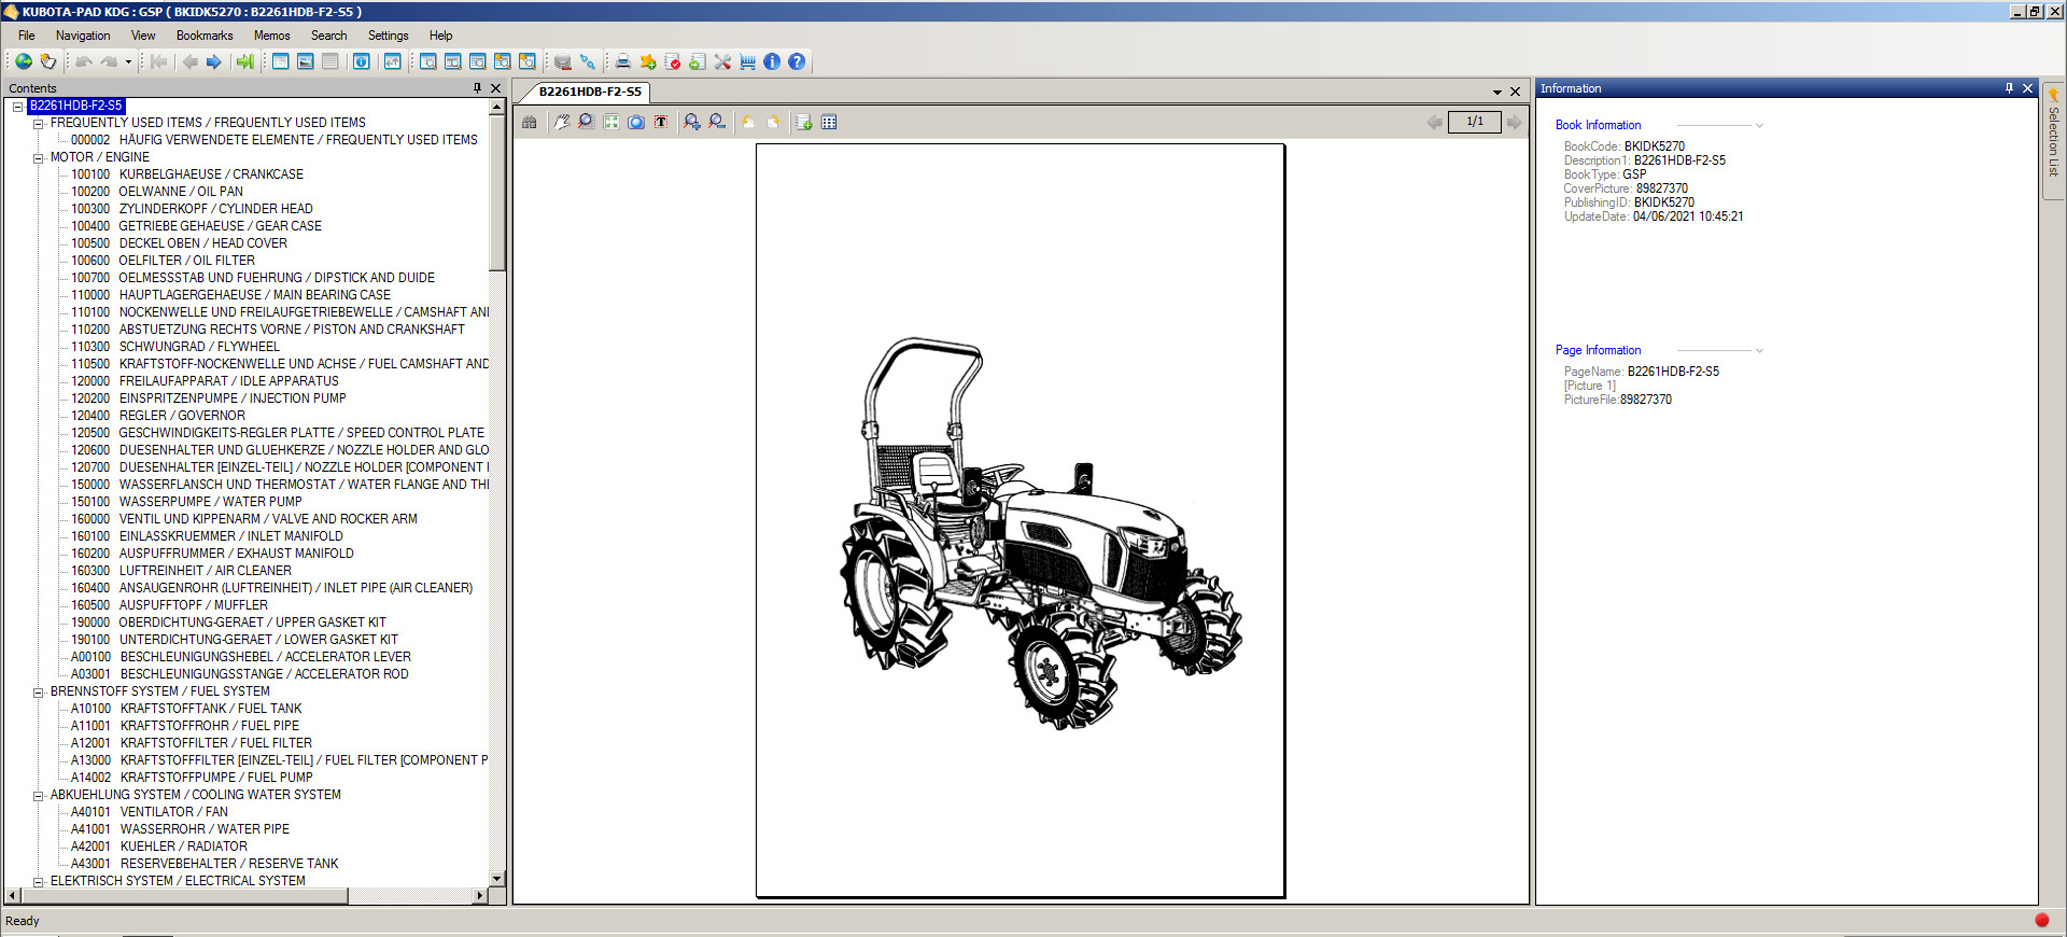Open the Settings menu
The width and height of the screenshot is (2067, 937).
click(x=387, y=35)
